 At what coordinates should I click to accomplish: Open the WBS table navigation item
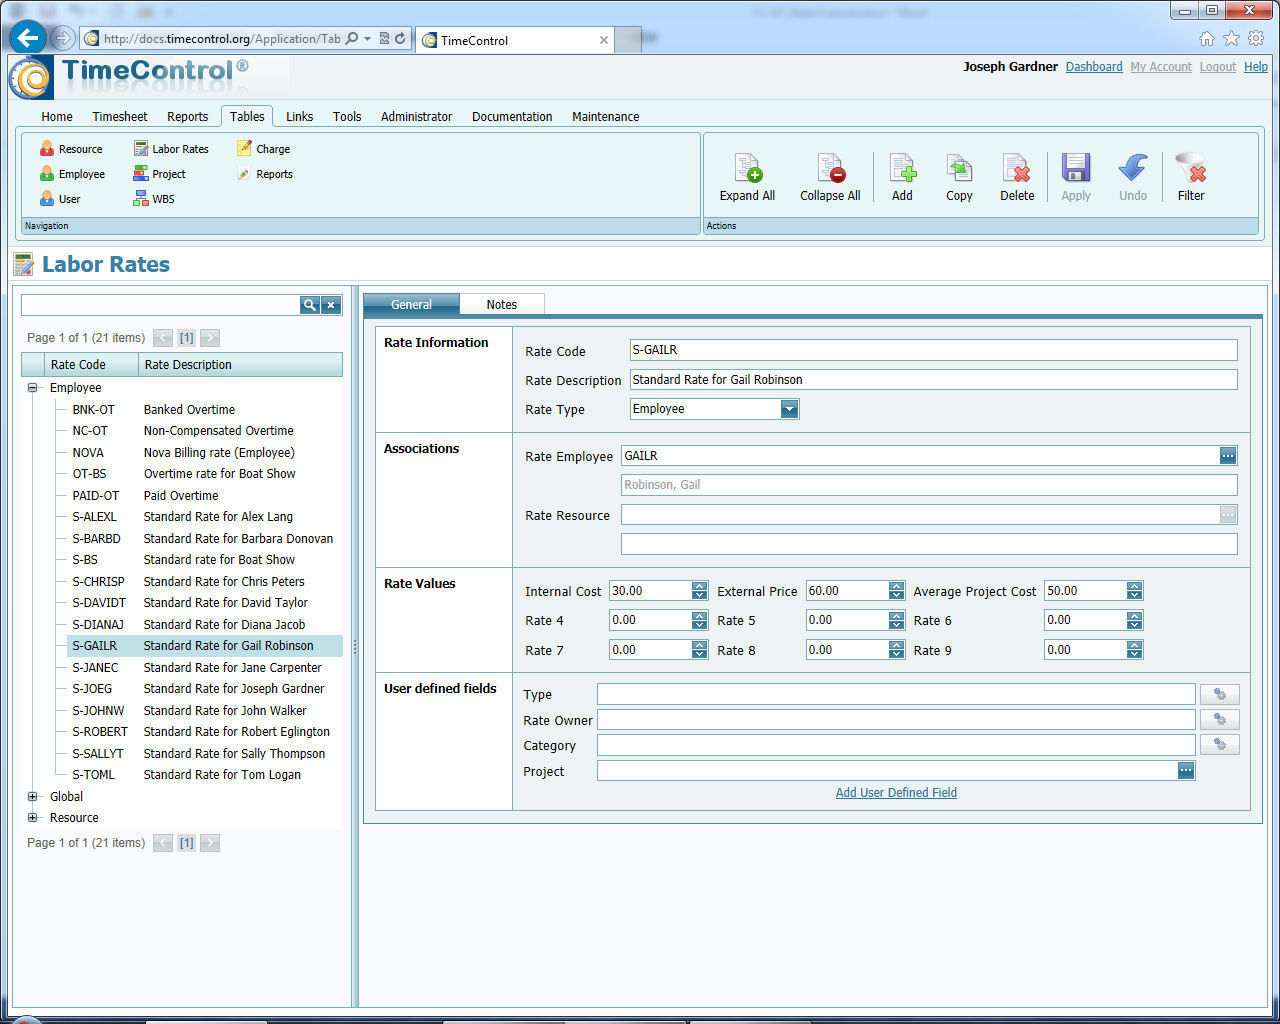[154, 199]
